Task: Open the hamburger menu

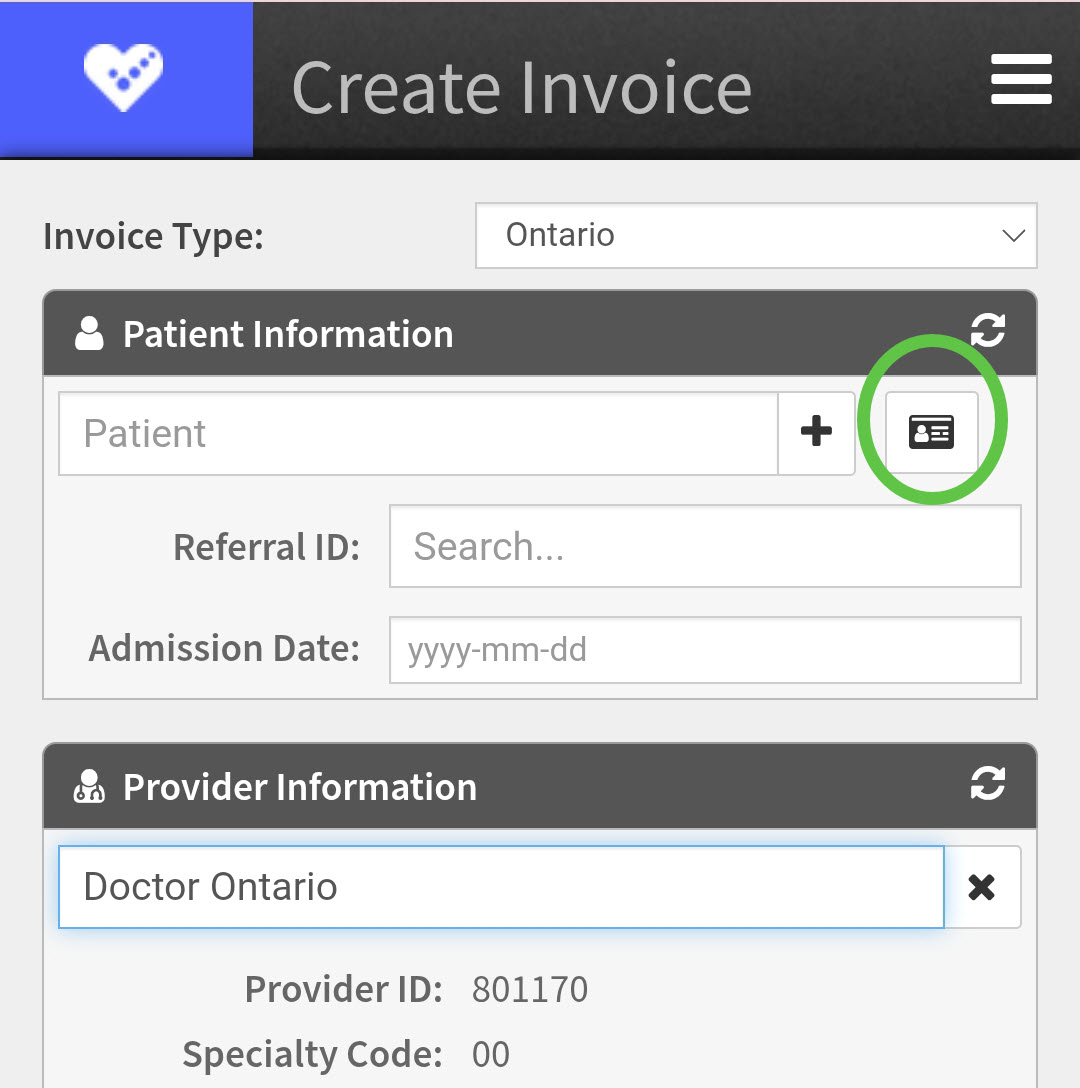Action: click(x=1021, y=79)
